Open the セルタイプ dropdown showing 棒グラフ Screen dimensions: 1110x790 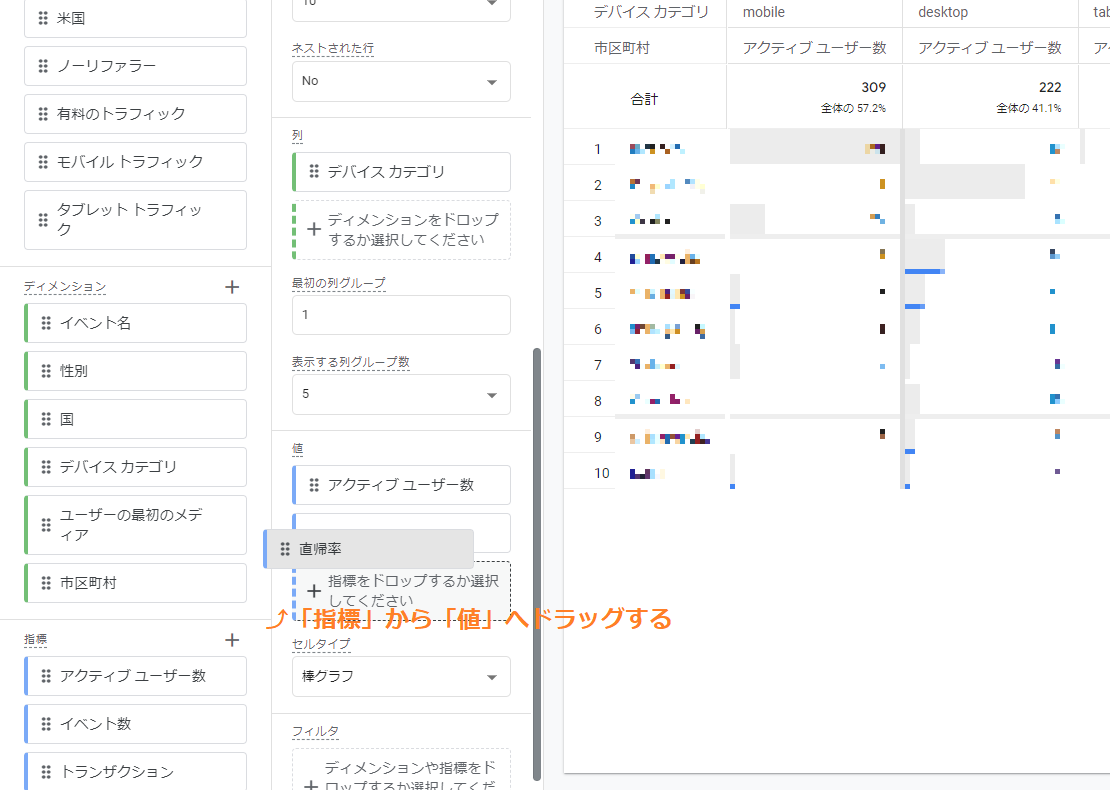[x=400, y=676]
